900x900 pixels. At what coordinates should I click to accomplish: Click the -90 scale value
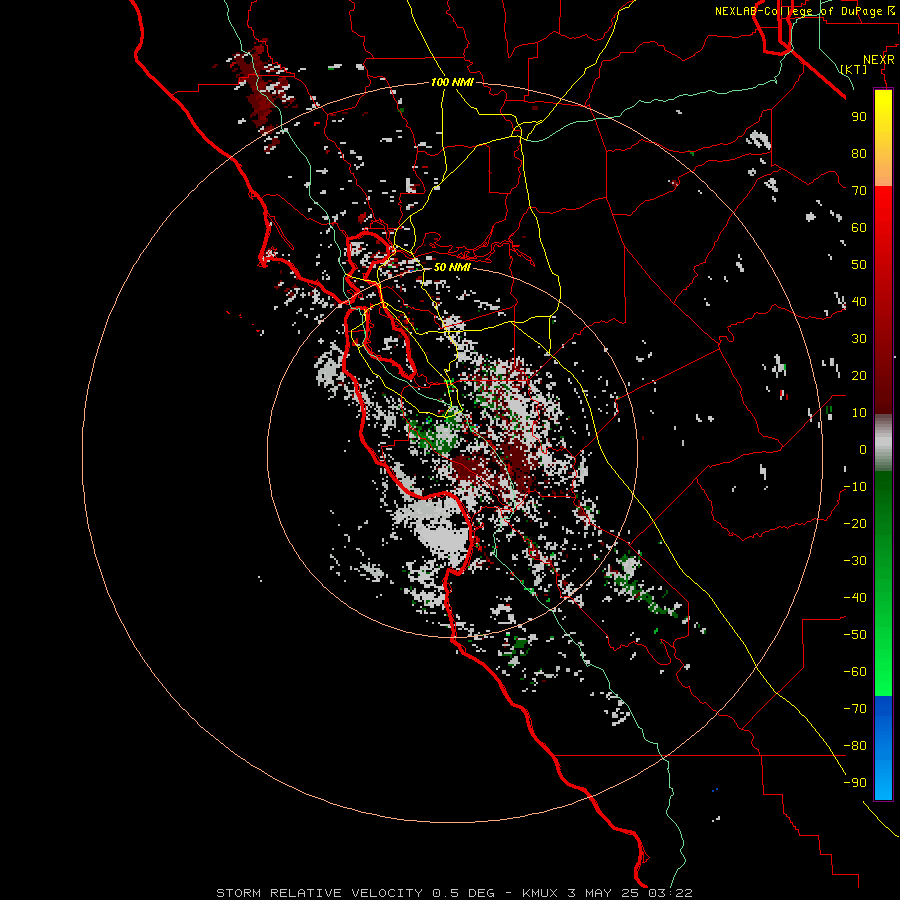(x=855, y=783)
